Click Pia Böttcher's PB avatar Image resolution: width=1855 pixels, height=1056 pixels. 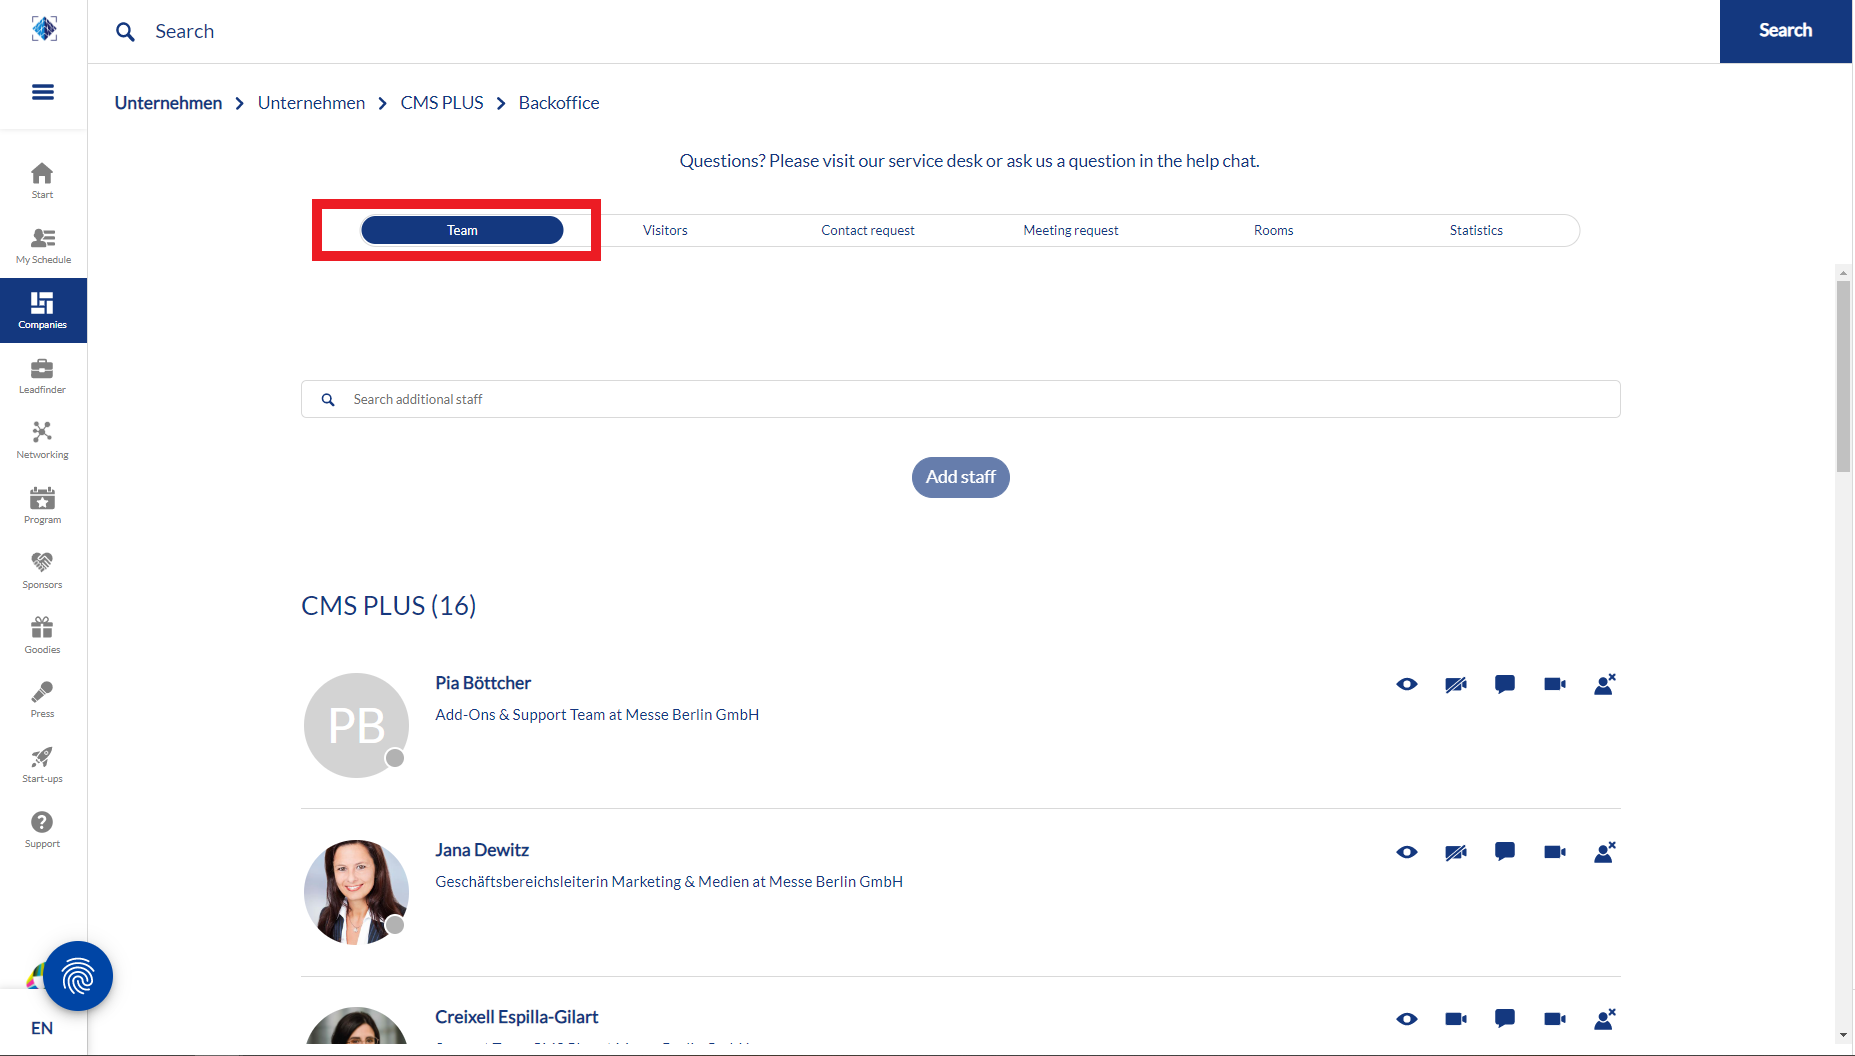point(356,725)
